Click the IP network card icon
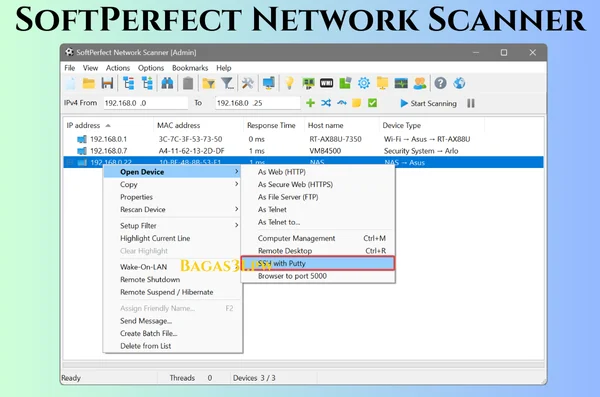This screenshot has width=600, height=397. click(308, 83)
